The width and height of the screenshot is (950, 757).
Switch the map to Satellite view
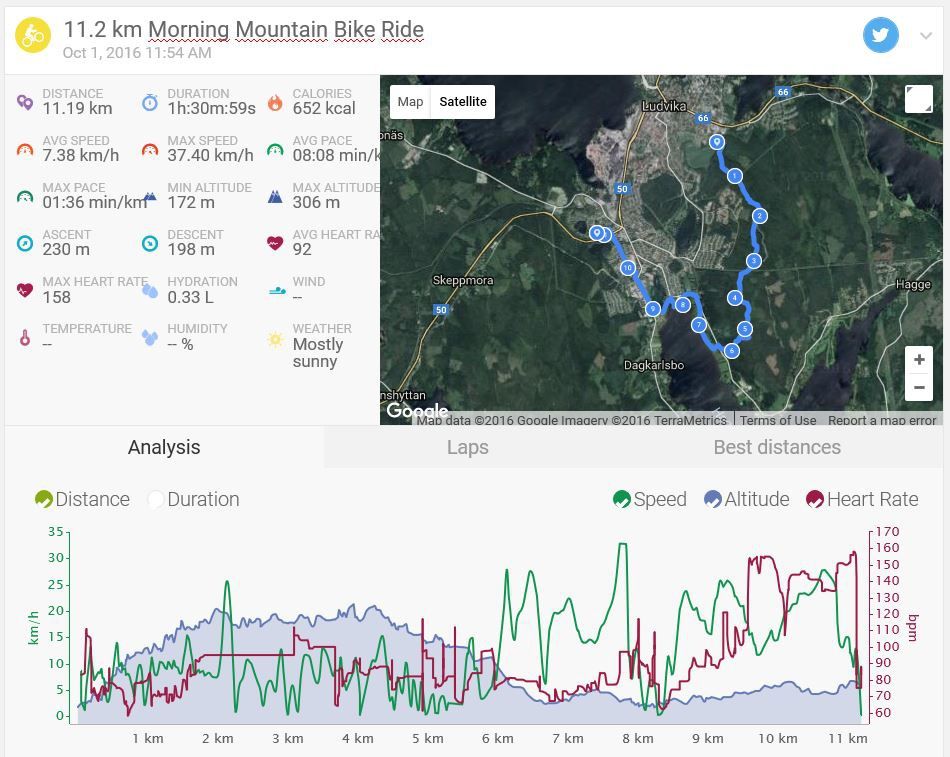pos(463,101)
